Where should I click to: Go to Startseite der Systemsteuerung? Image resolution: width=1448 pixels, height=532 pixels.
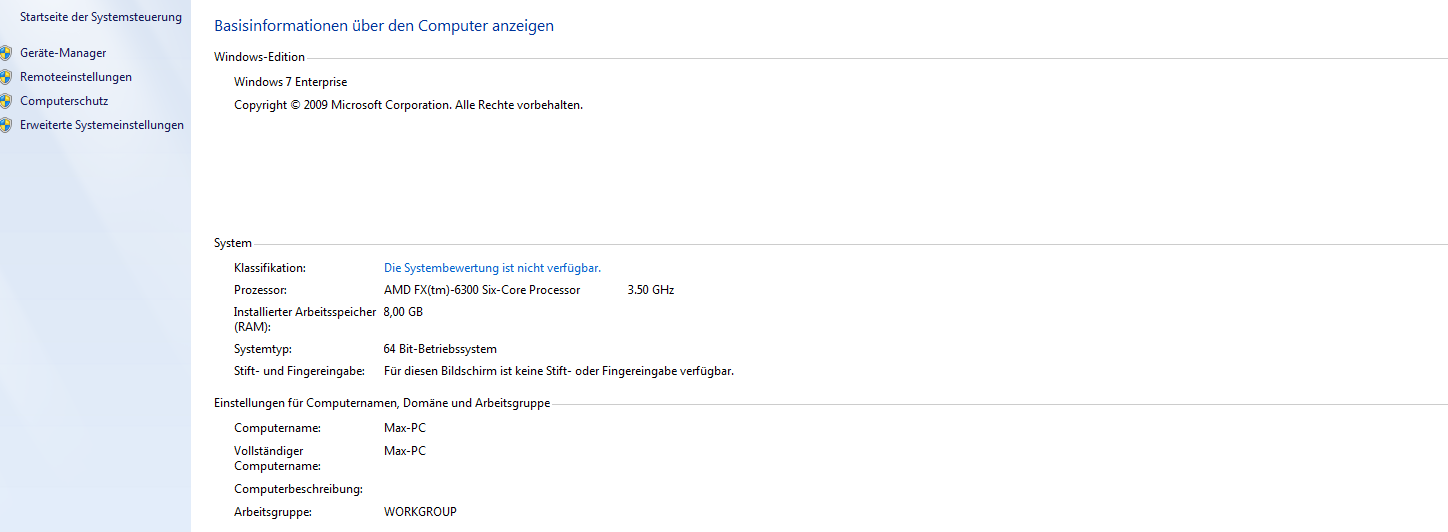(x=101, y=17)
